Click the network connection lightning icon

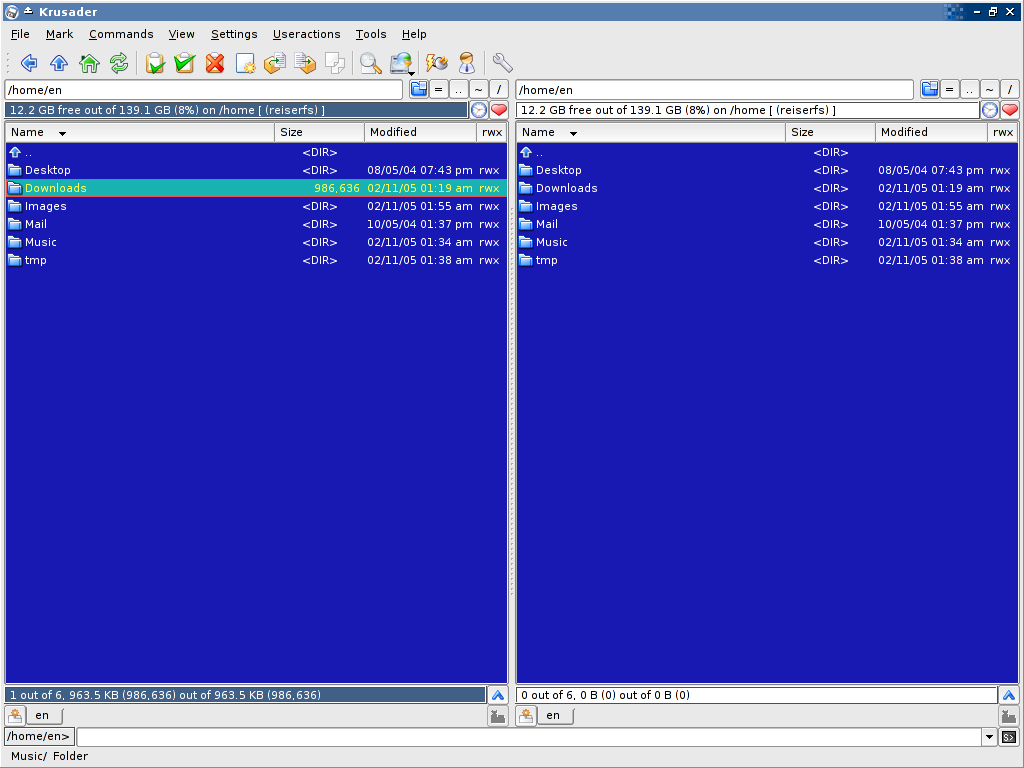[x=437, y=63]
